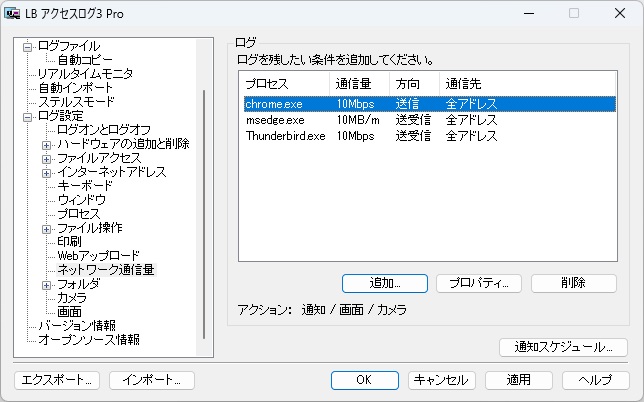Open ステルスモード settings

pos(76,102)
